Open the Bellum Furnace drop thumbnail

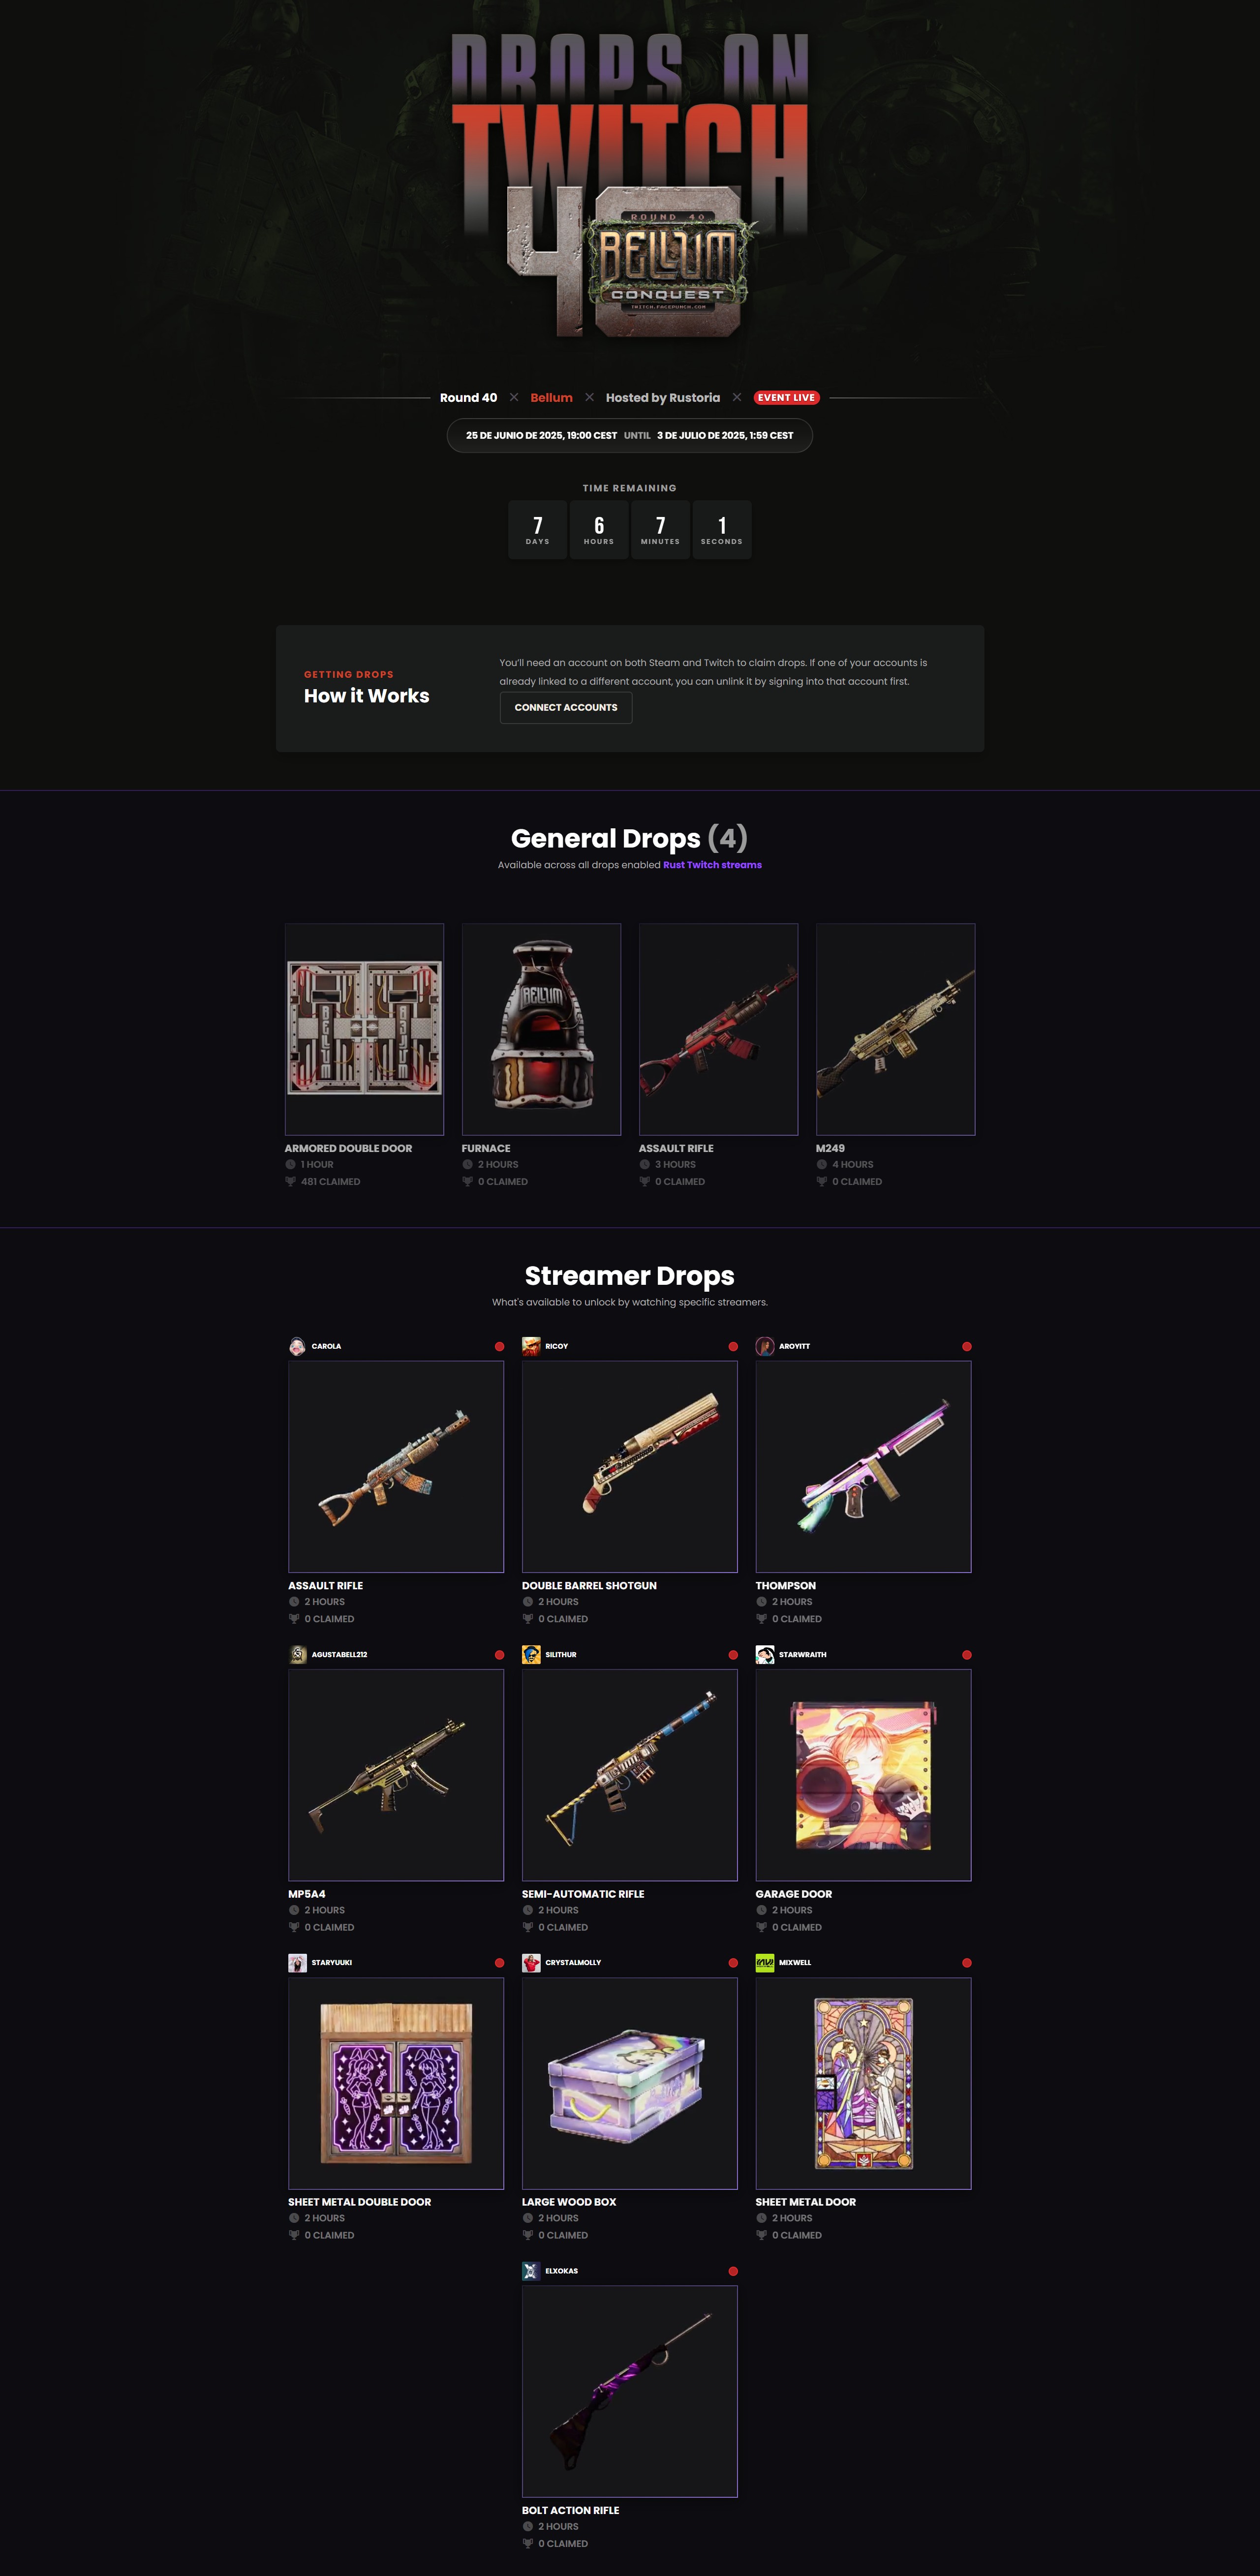click(541, 1029)
